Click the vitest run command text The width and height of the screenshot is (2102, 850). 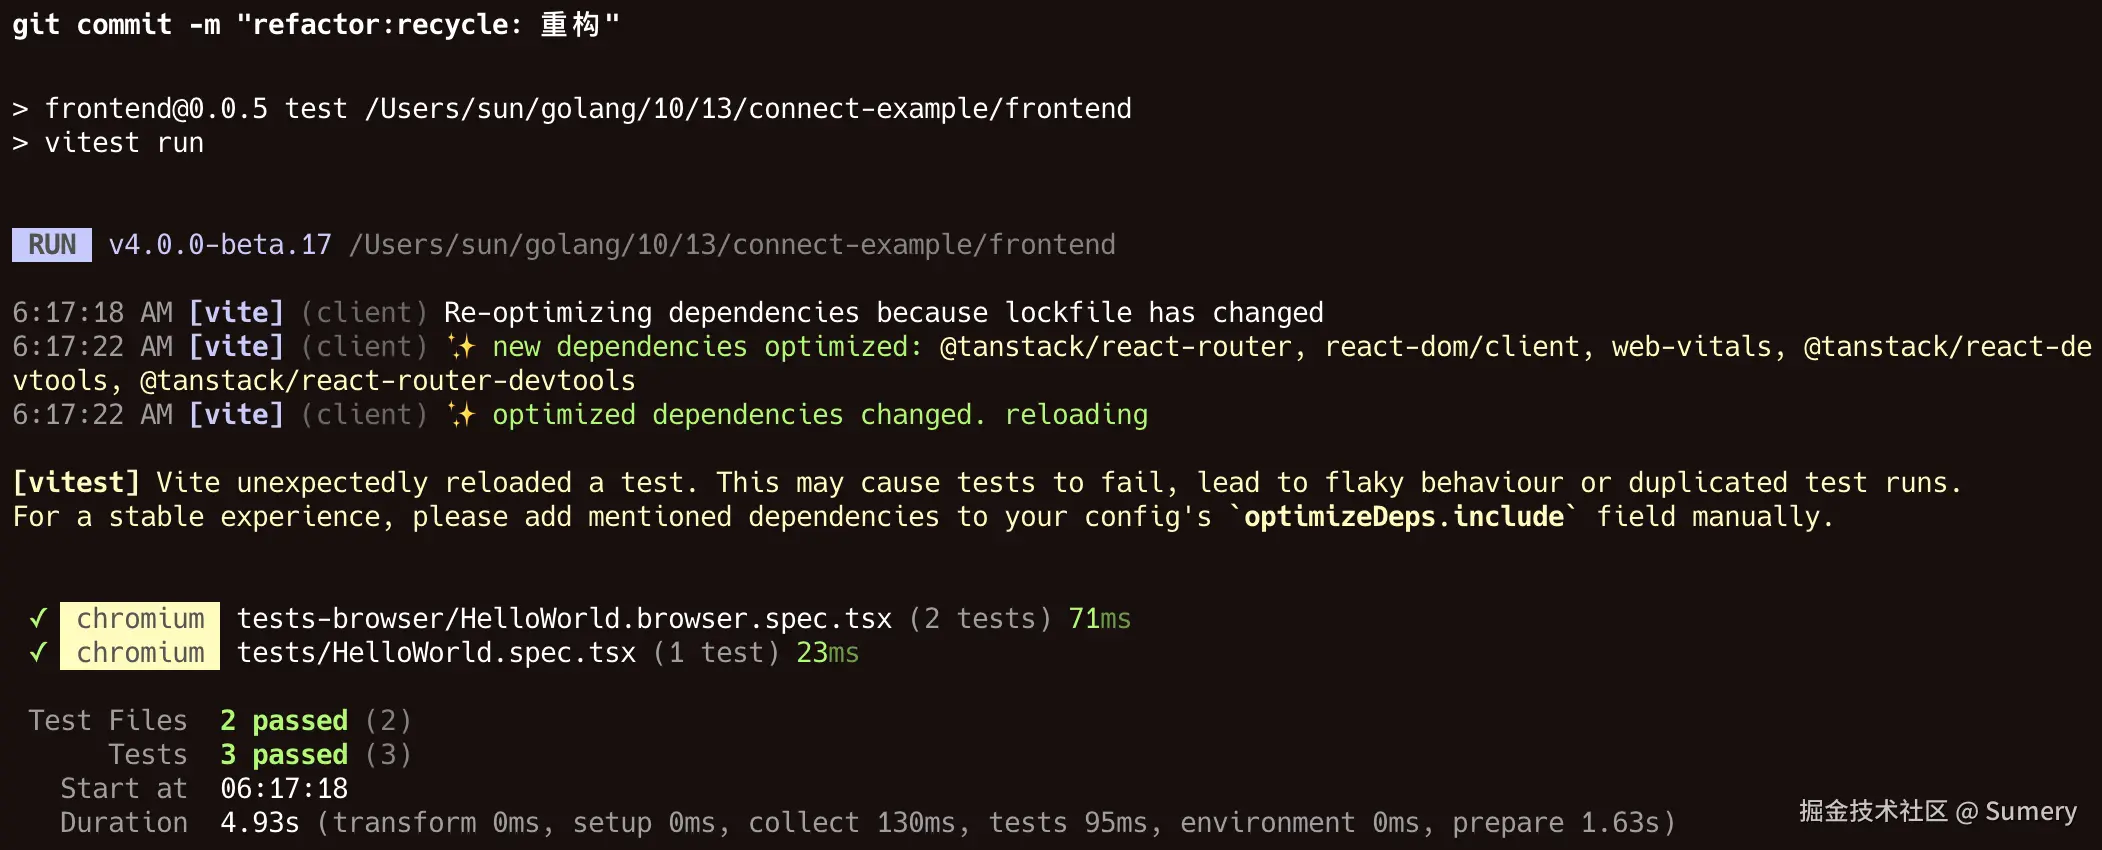[x=124, y=143]
